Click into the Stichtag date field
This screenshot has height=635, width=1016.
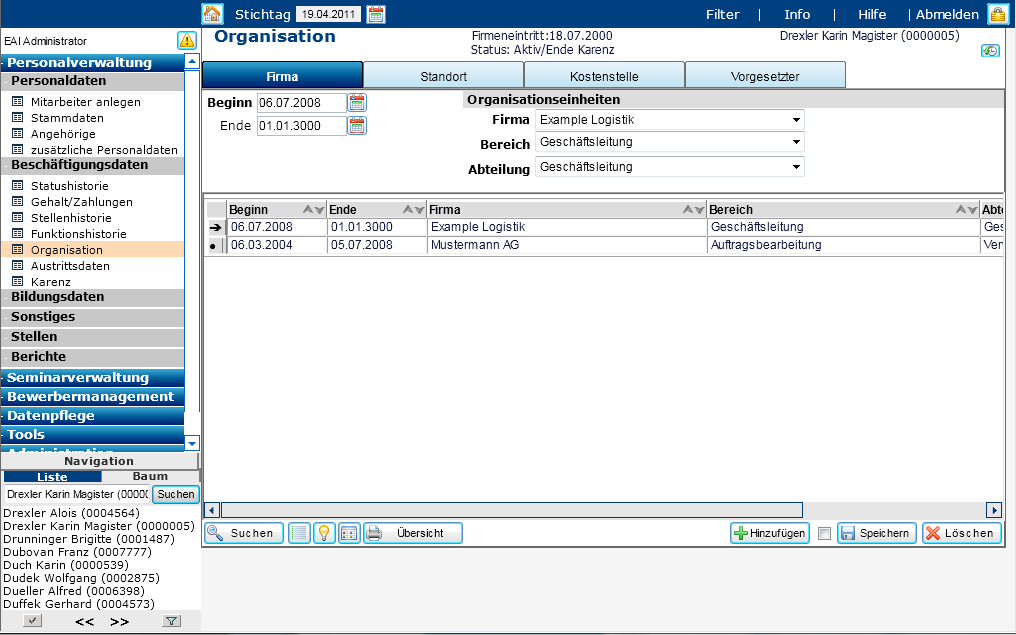click(x=329, y=14)
